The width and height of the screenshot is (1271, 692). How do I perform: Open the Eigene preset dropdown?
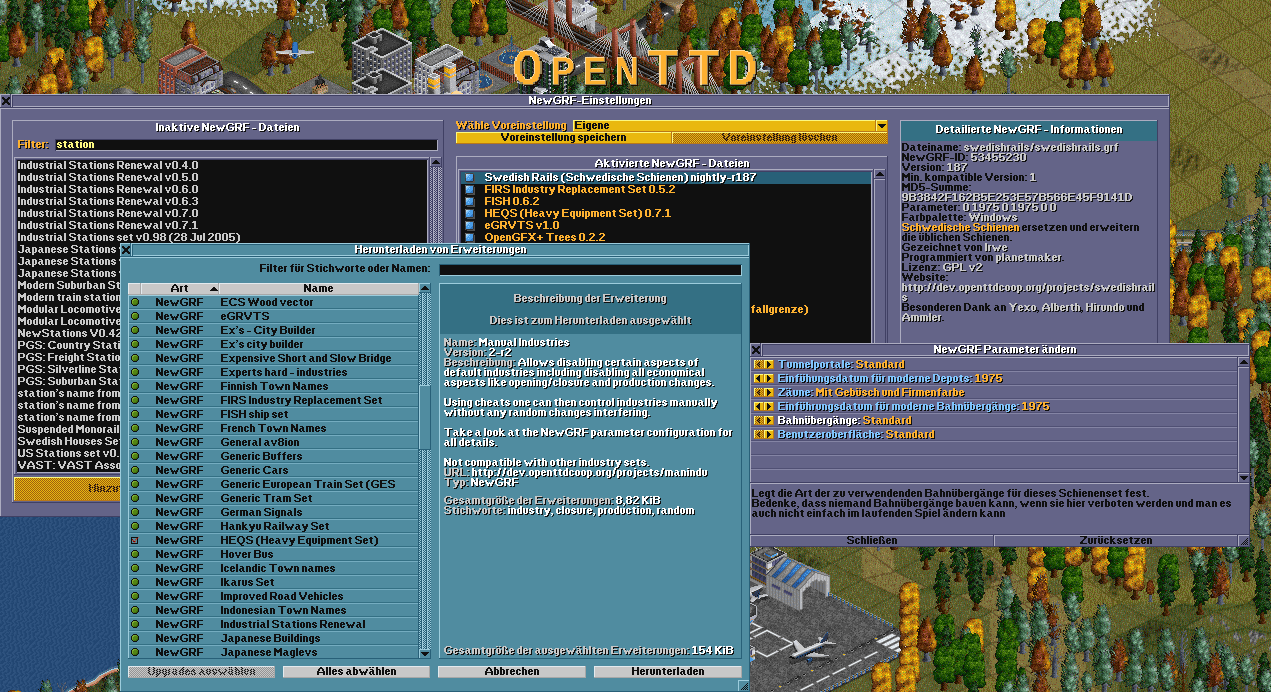[x=879, y=126]
